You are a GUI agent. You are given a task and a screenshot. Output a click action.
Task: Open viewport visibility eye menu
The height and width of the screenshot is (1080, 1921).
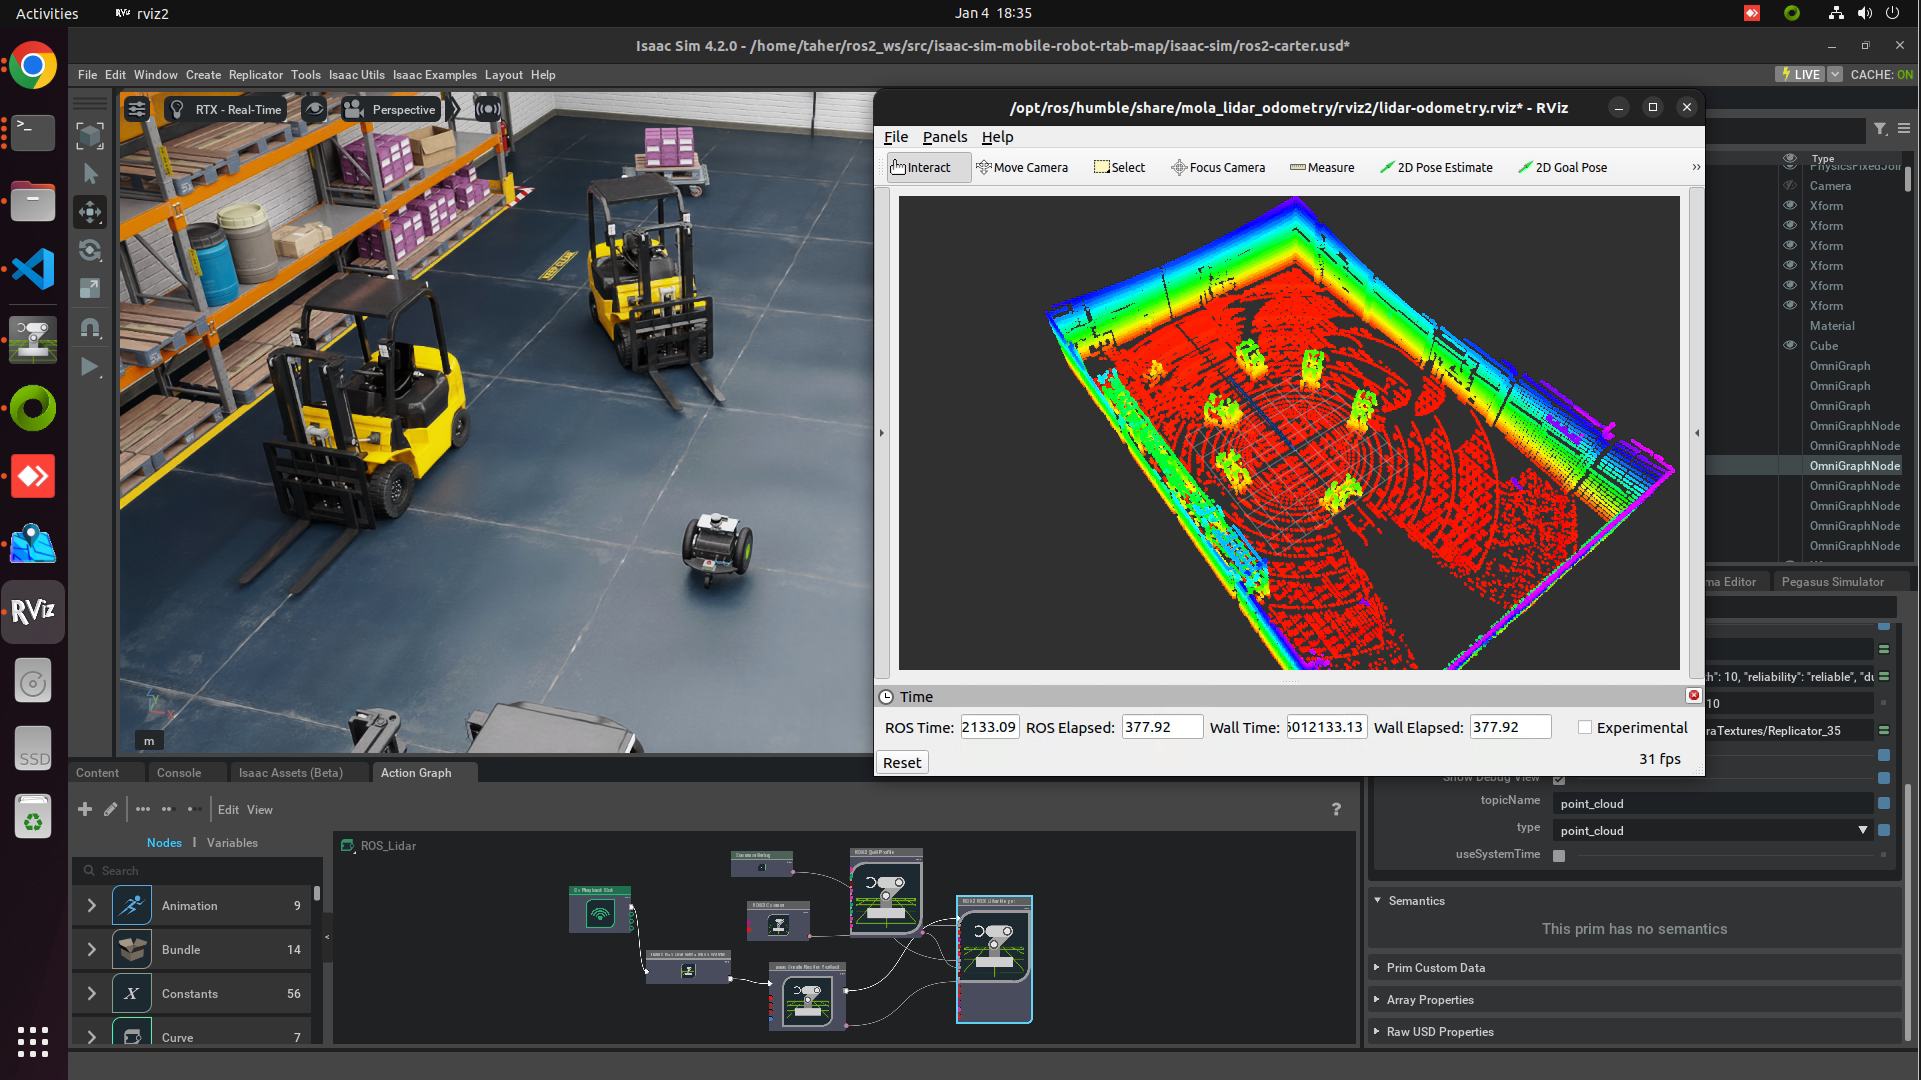pos(314,109)
